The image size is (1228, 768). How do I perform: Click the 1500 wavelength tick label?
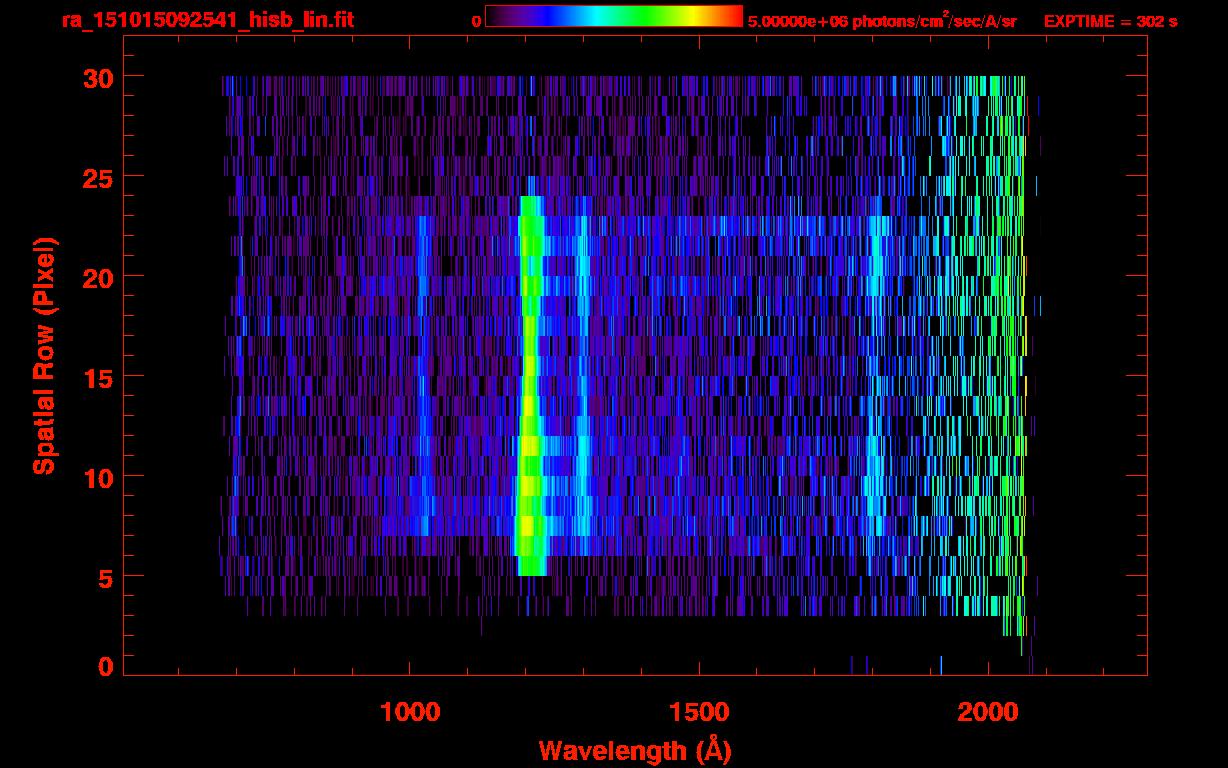click(x=698, y=712)
